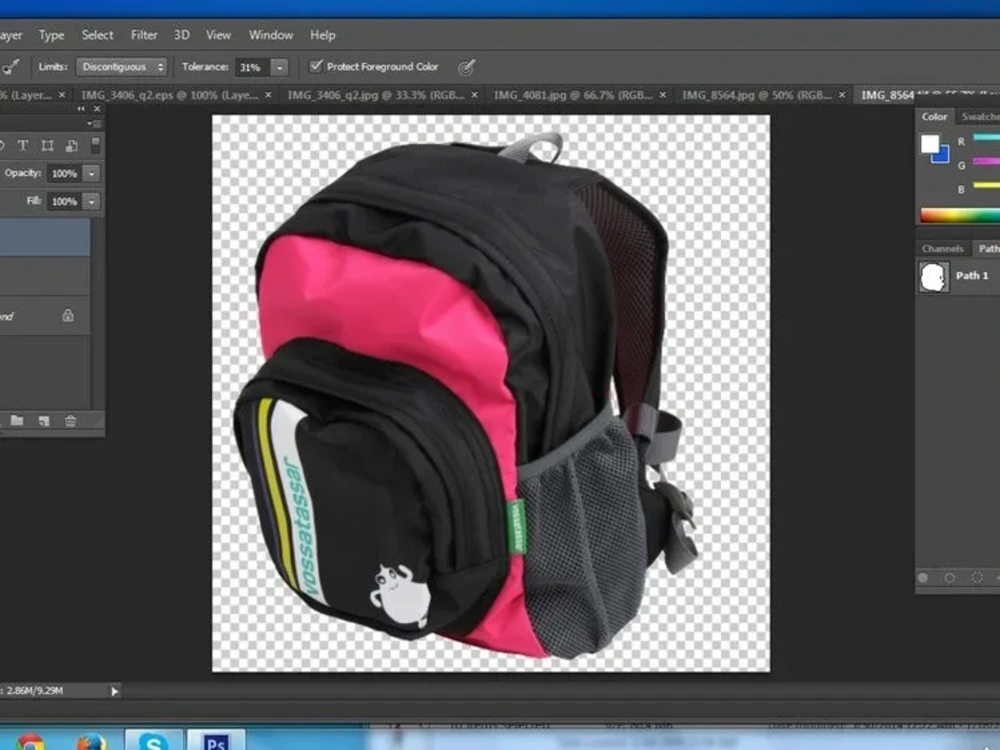Viewport: 1000px width, 750px height.
Task: Switch to IMG_4081.jpg document tab
Action: pos(573,95)
